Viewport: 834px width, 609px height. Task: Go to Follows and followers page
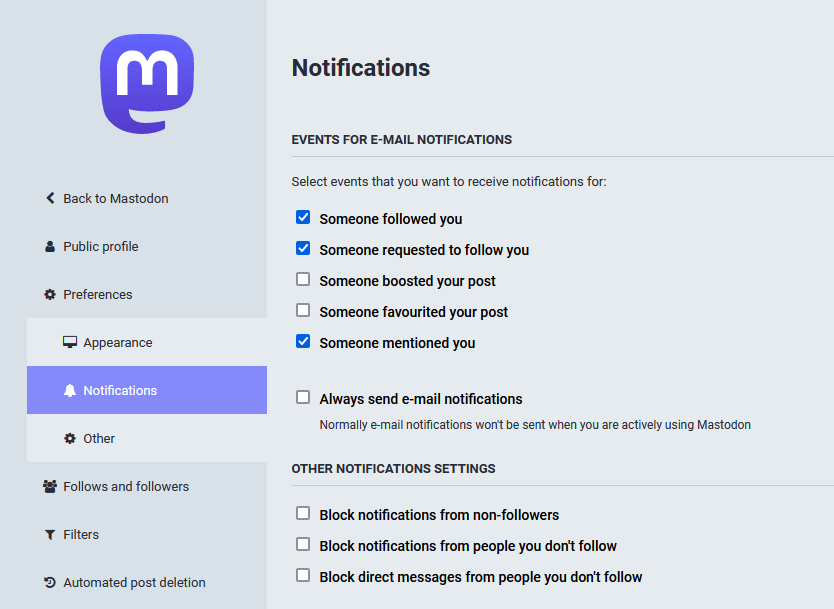[x=126, y=486]
